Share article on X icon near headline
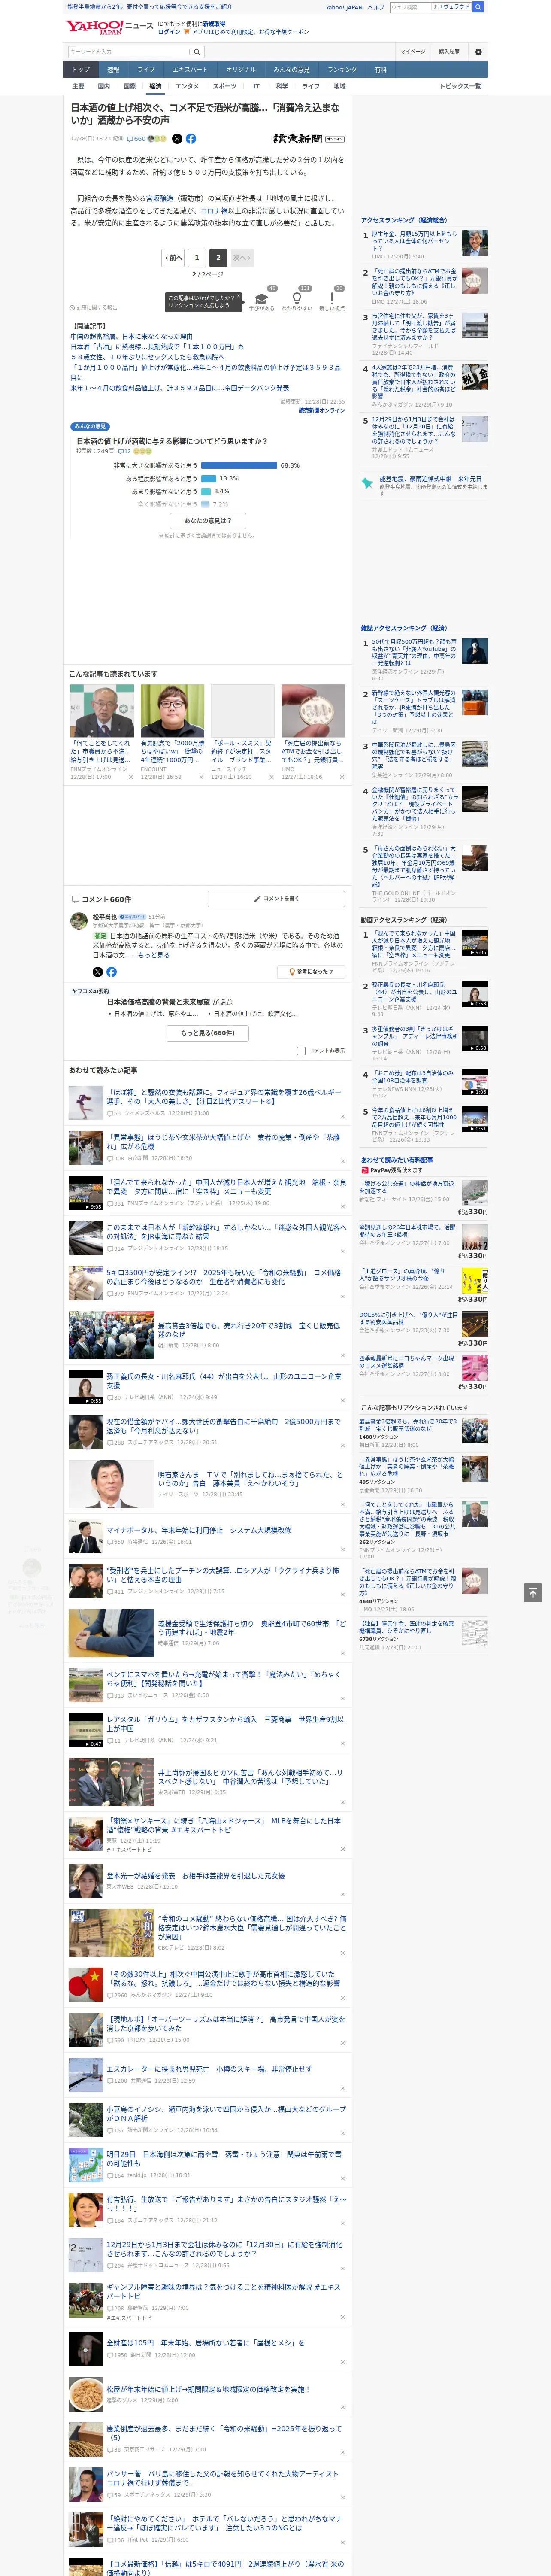This screenshot has width=551, height=2576. pyautogui.click(x=177, y=139)
